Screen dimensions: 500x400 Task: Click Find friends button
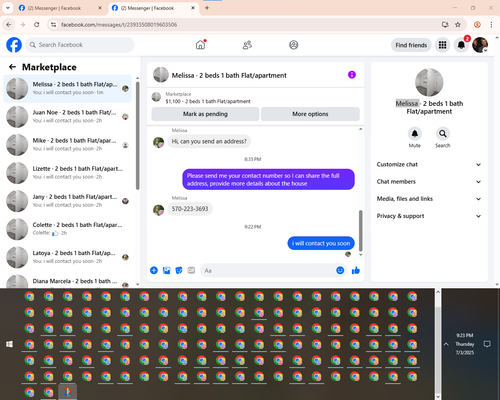point(411,45)
